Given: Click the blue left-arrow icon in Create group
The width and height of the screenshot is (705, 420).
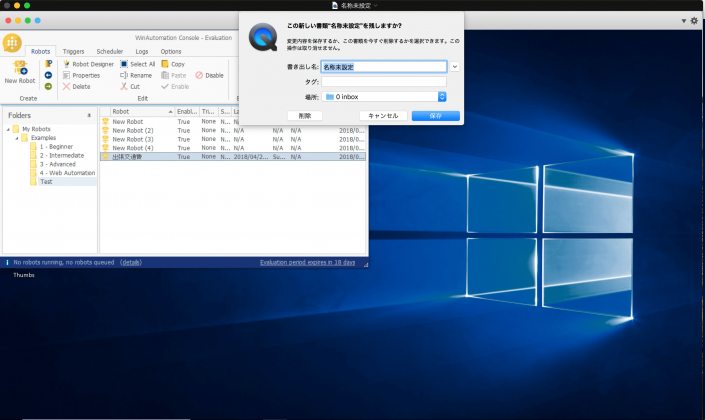Looking at the screenshot, I should (x=49, y=75).
